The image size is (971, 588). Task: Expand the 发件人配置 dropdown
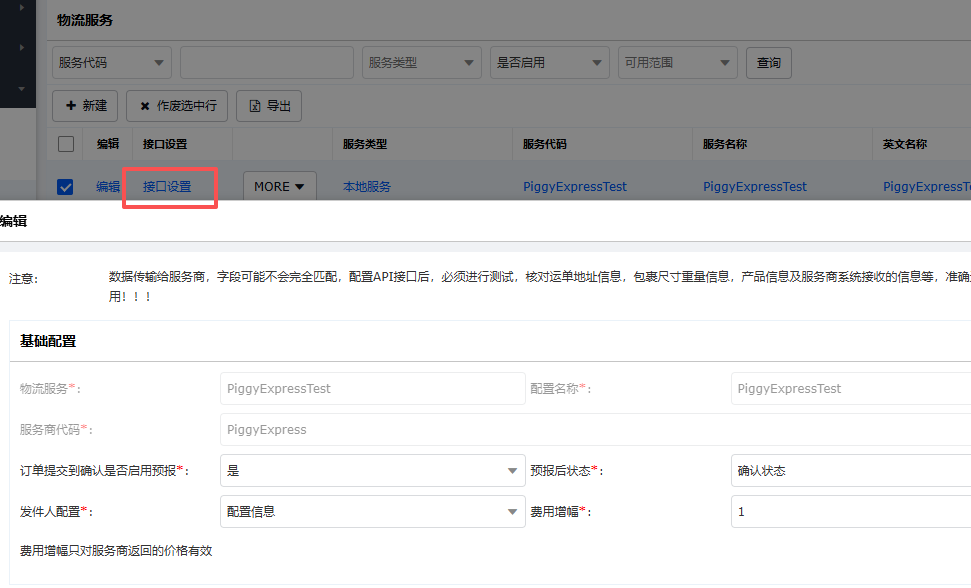[x=372, y=512]
